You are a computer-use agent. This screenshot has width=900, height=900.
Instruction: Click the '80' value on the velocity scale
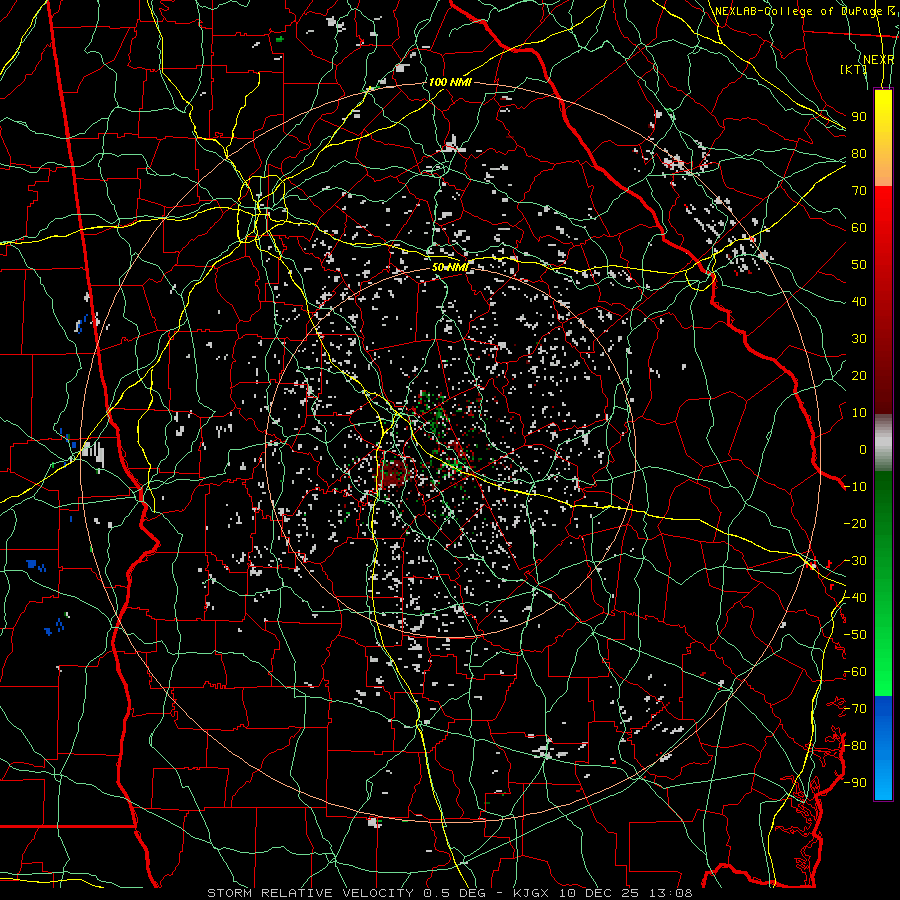tap(859, 153)
